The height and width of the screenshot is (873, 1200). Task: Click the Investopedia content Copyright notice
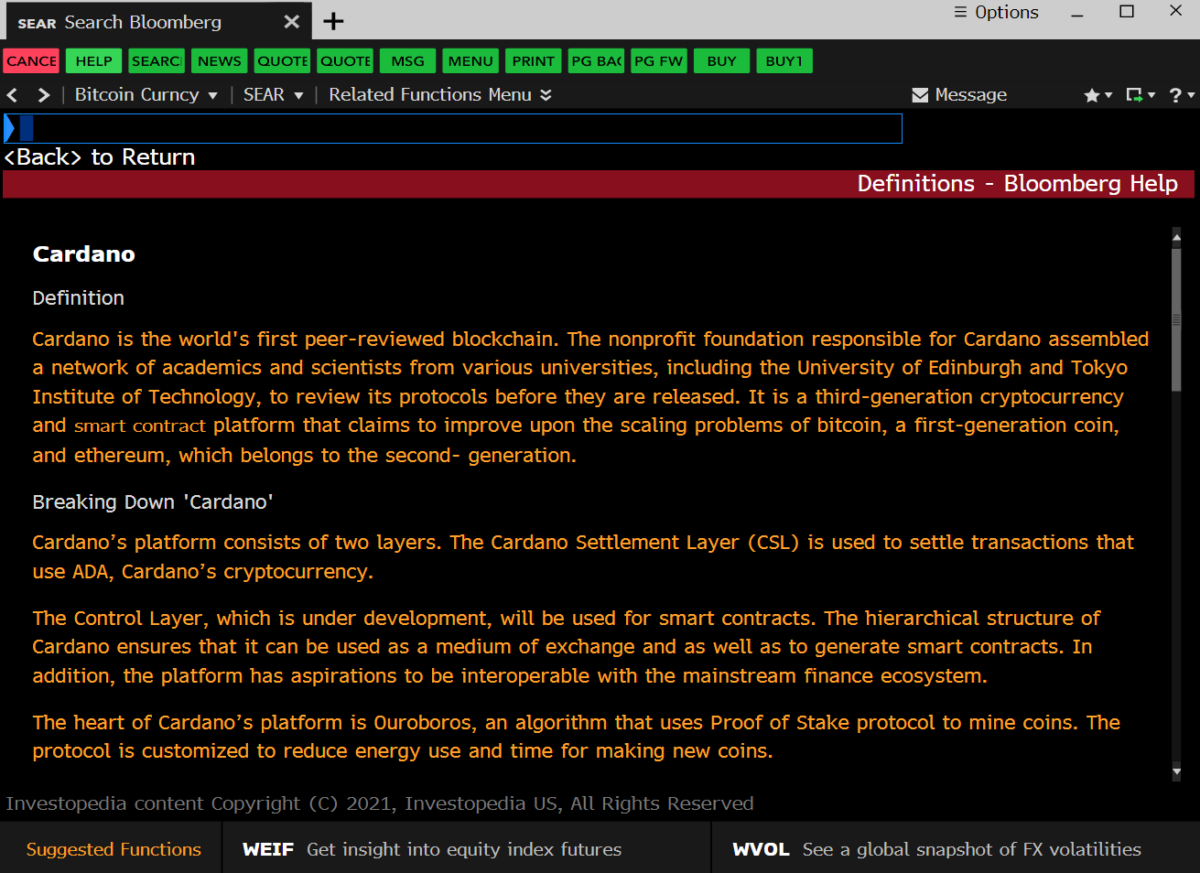click(380, 803)
